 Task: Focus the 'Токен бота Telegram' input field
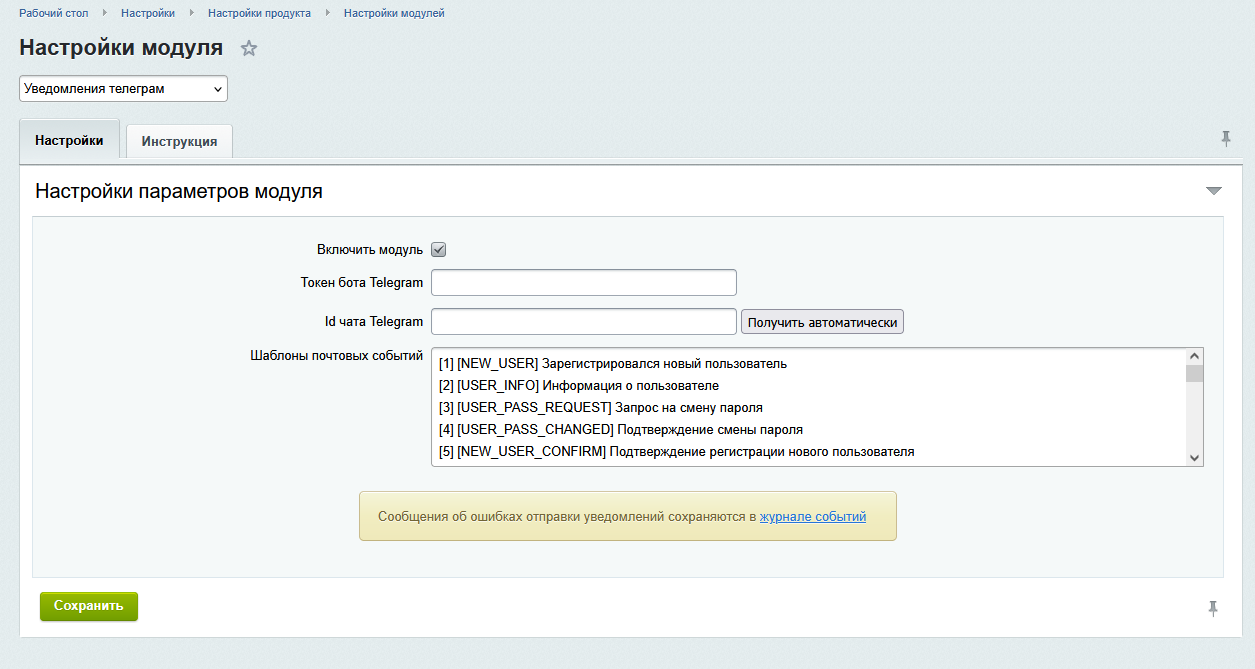pyautogui.click(x=583, y=283)
